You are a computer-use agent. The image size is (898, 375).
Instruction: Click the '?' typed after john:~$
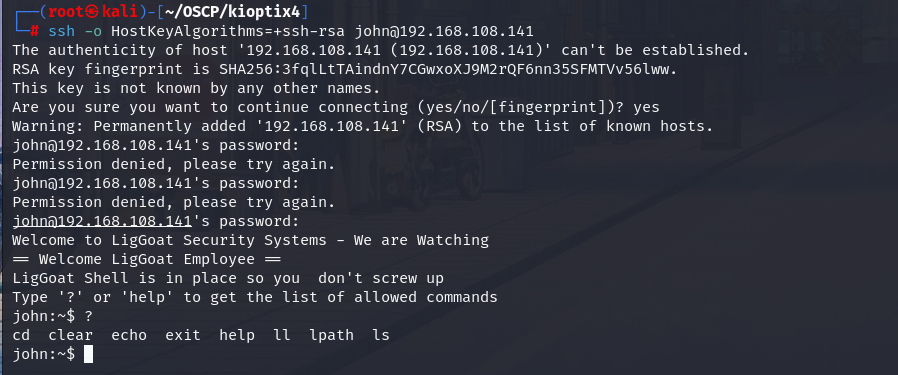tap(88, 316)
